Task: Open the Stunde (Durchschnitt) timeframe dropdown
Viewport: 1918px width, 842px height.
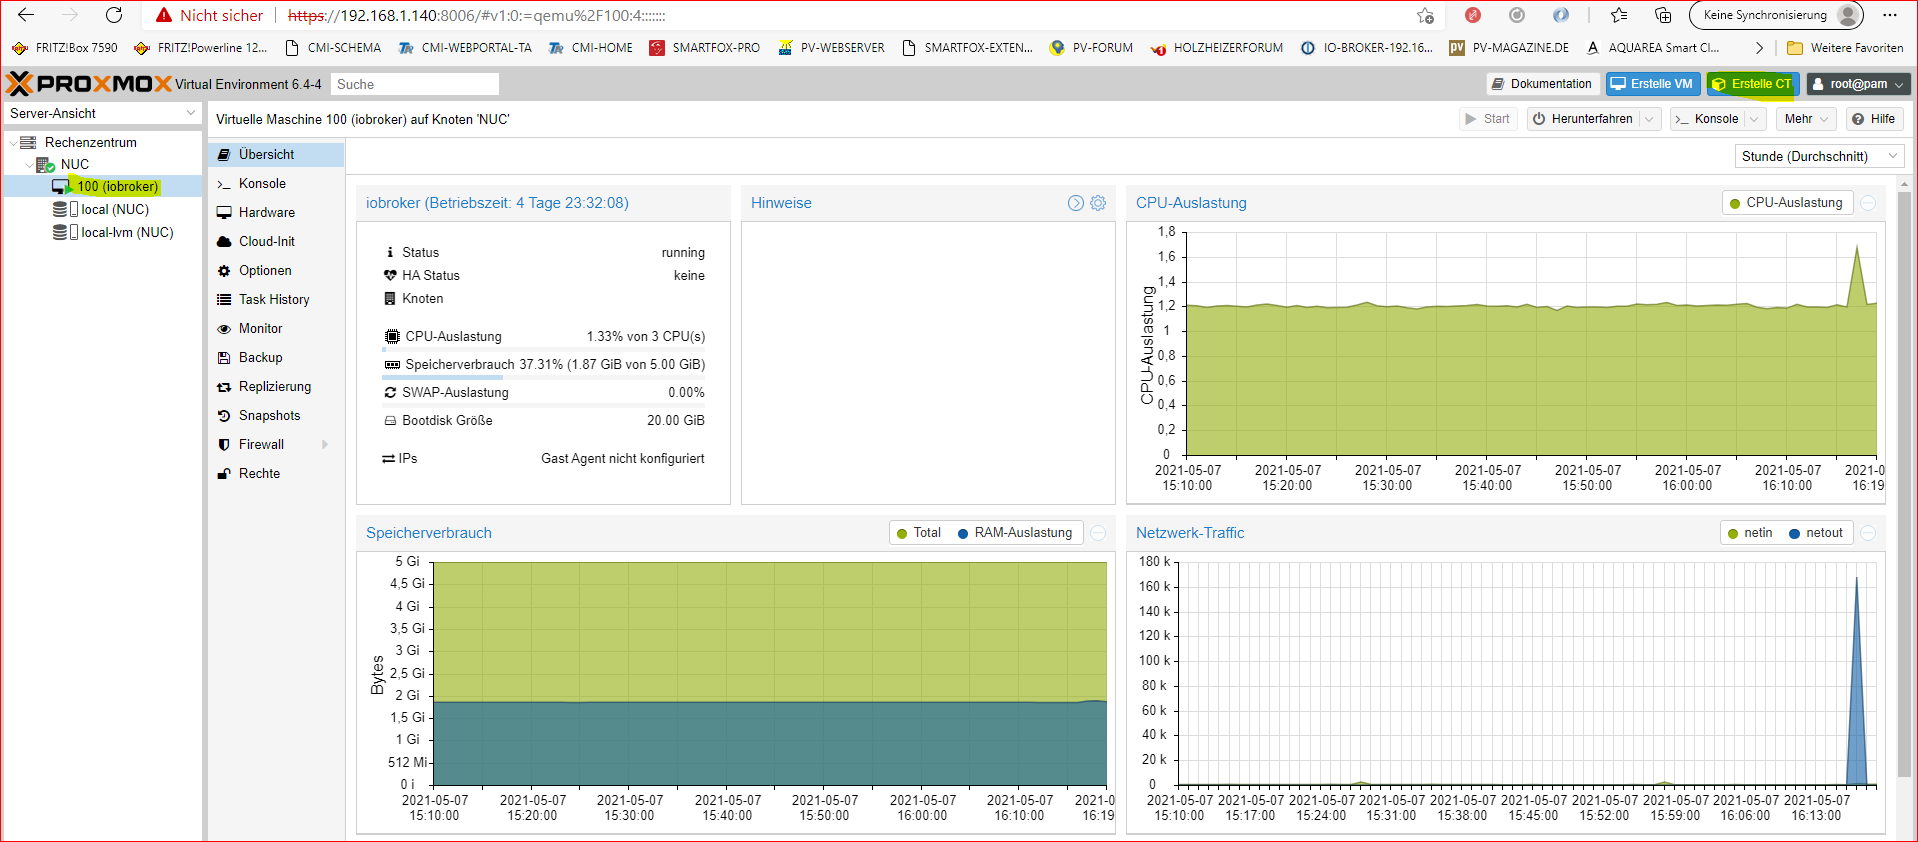Action: [x=1819, y=156]
